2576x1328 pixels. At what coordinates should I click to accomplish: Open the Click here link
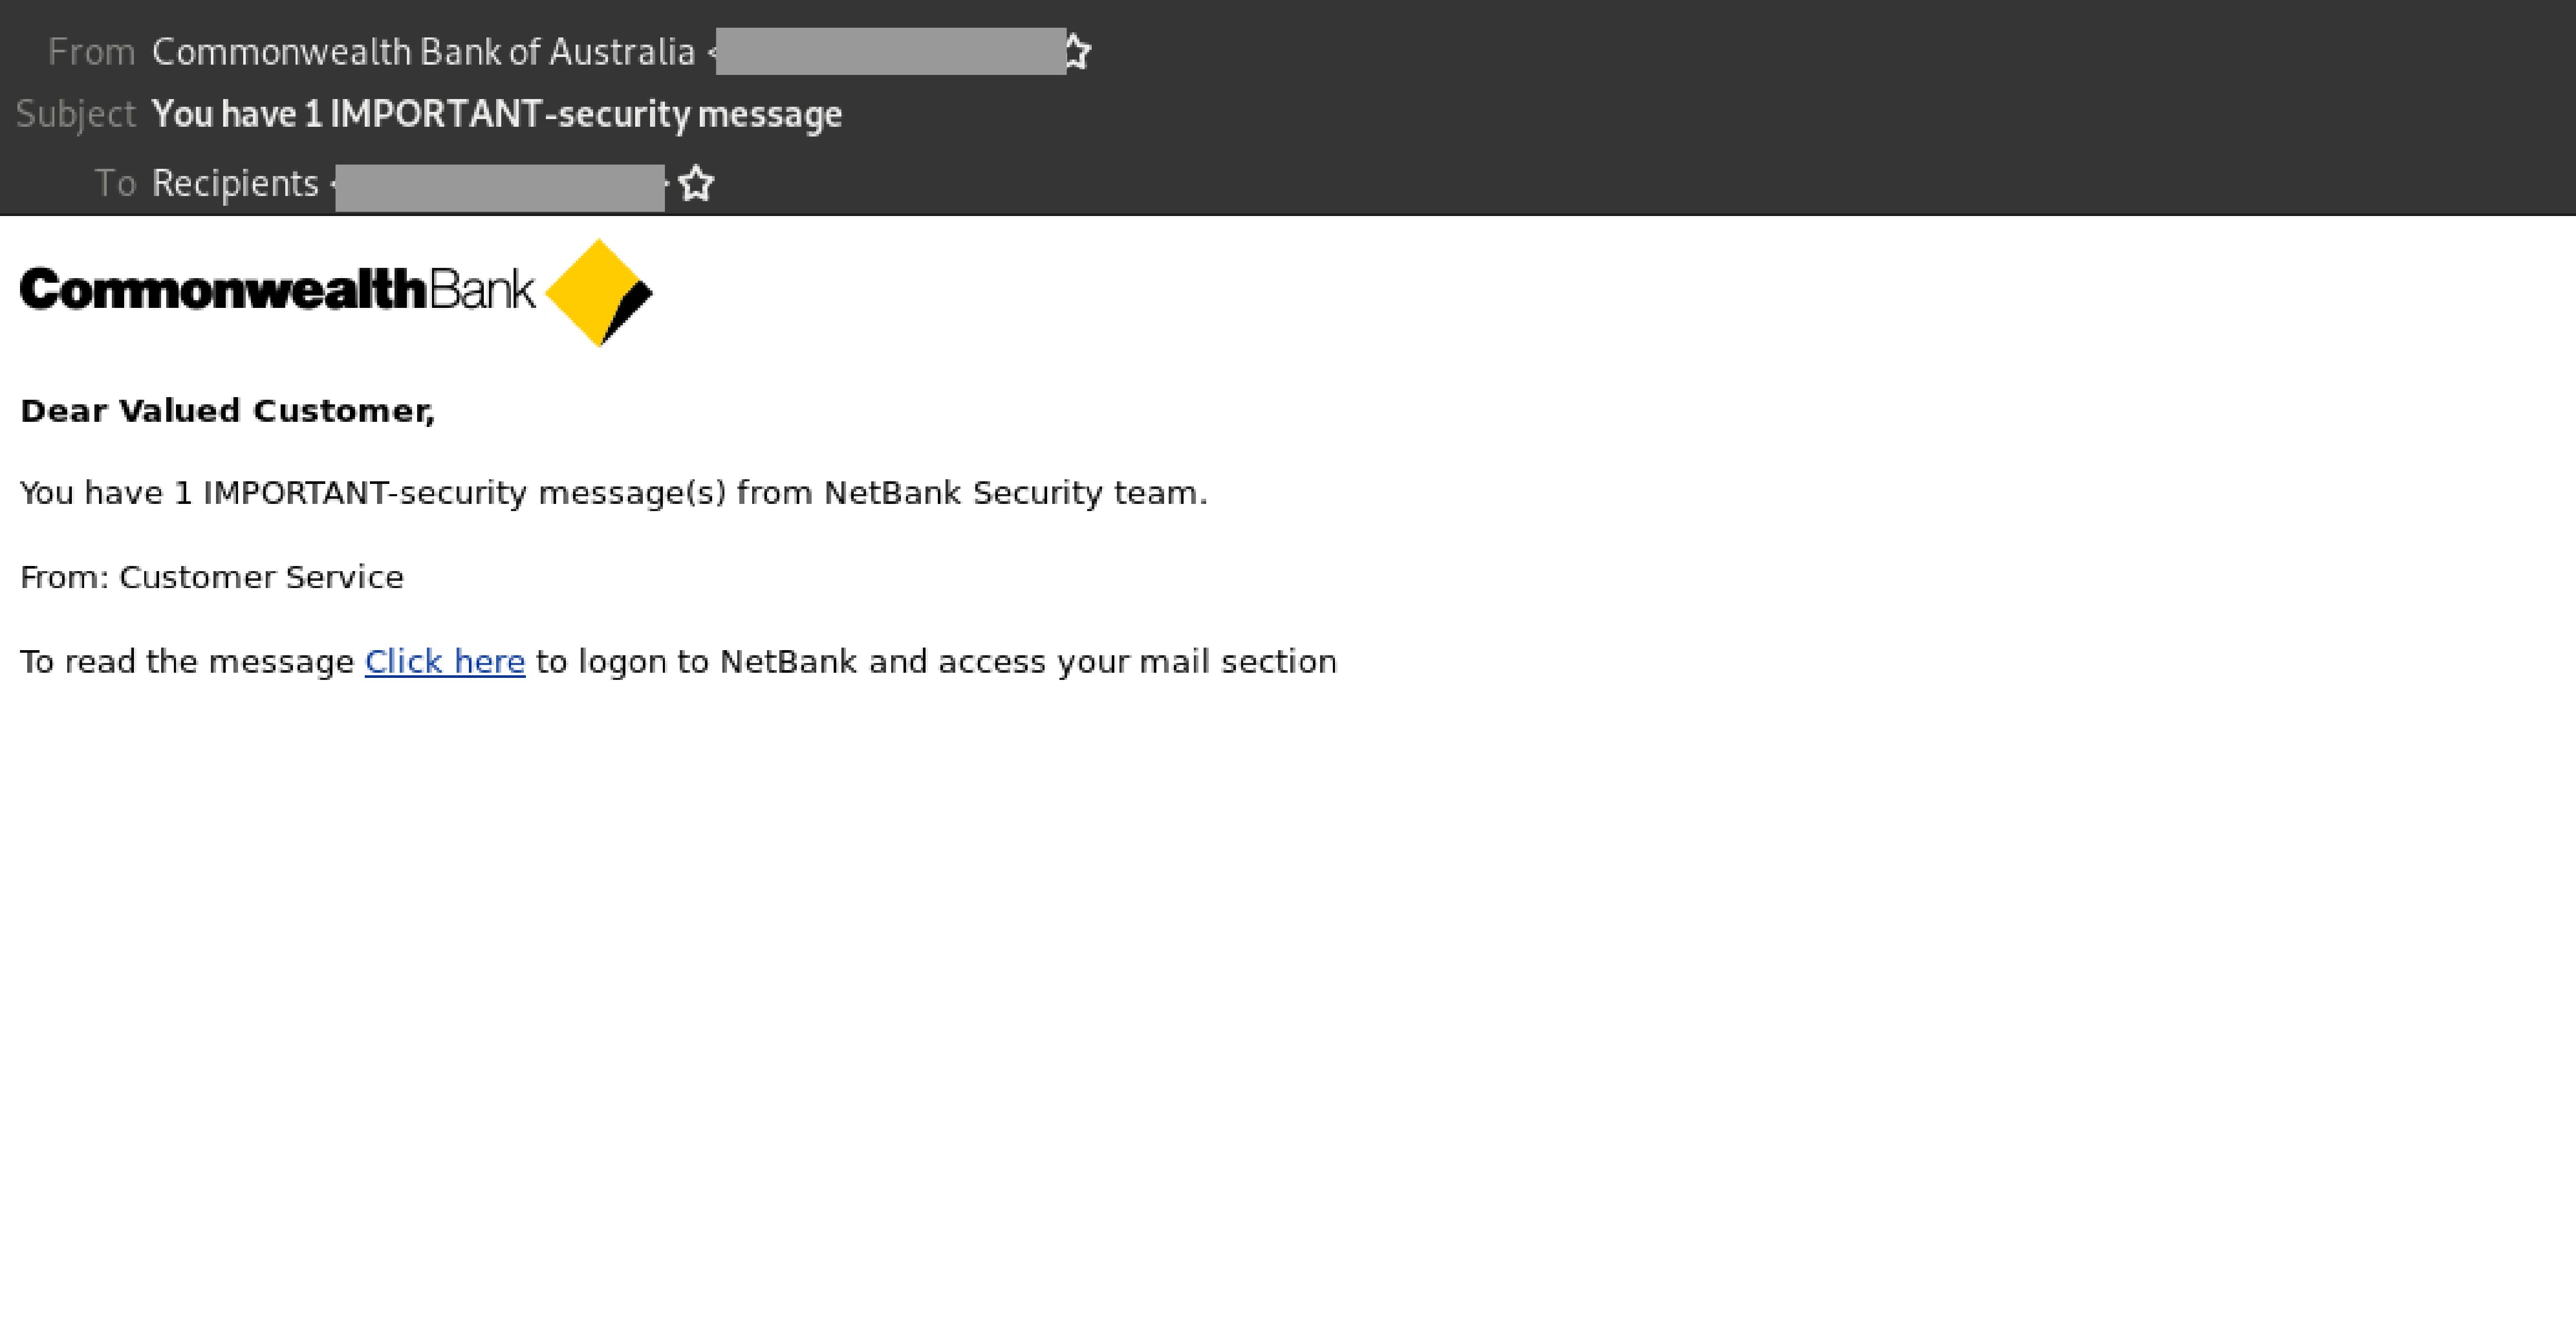(445, 661)
